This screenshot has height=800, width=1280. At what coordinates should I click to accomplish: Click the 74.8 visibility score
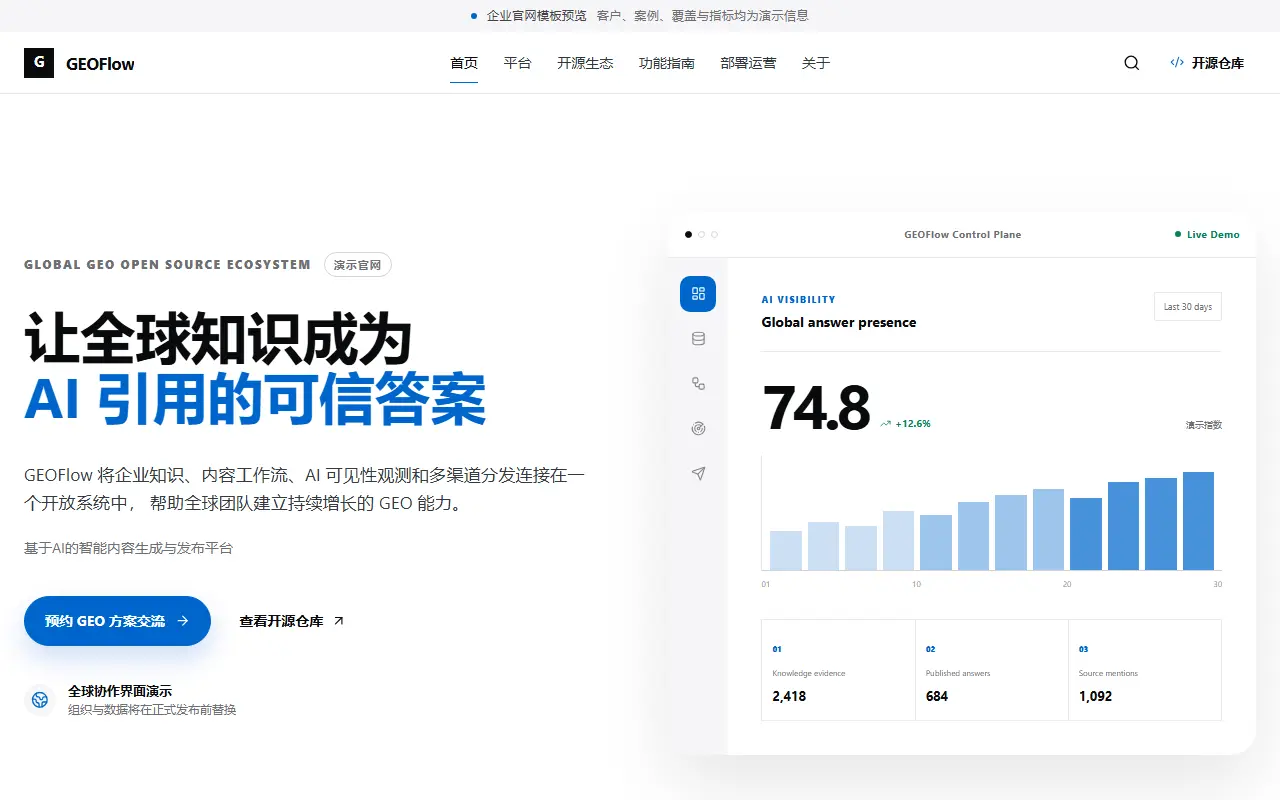(x=816, y=408)
